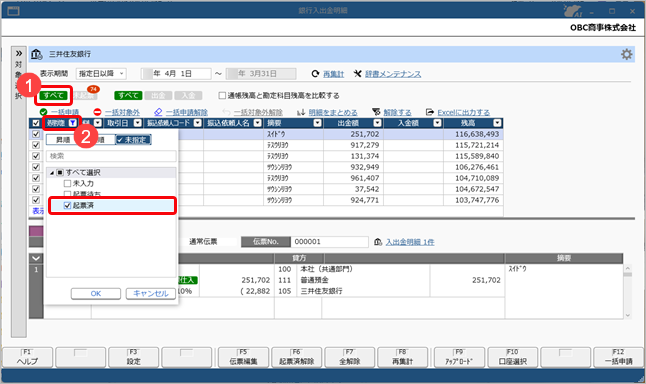Toggle すべて選択 checkbox in filter list
The image size is (646, 384).
60,173
